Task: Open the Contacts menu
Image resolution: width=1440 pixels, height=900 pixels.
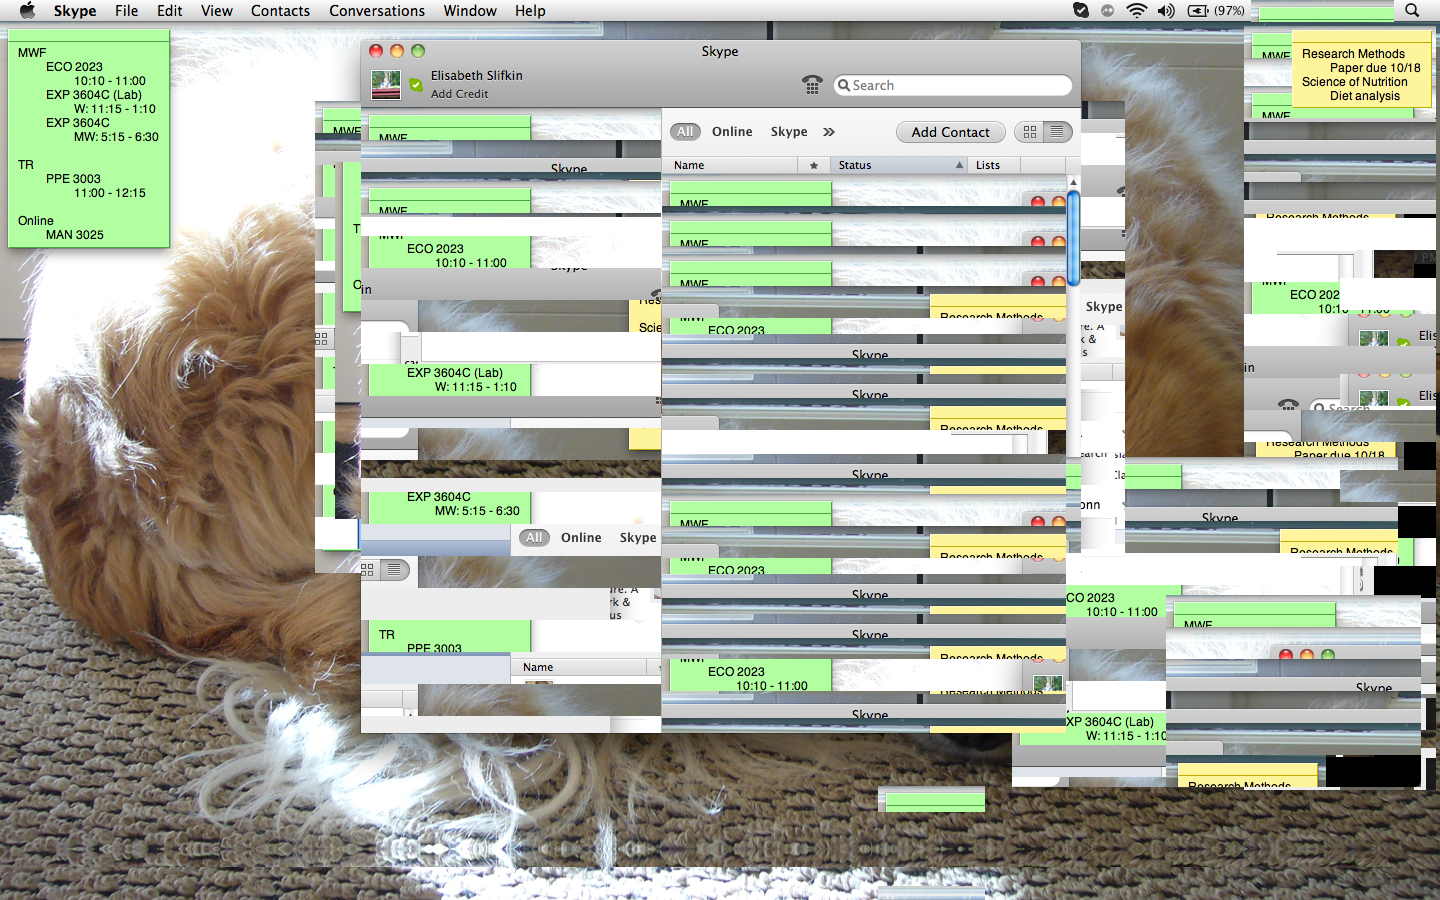Action: [x=280, y=11]
